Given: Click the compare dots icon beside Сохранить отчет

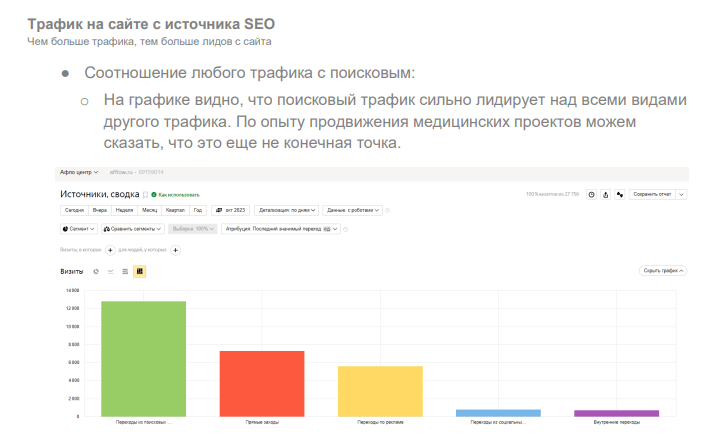Looking at the screenshot, I should [620, 194].
